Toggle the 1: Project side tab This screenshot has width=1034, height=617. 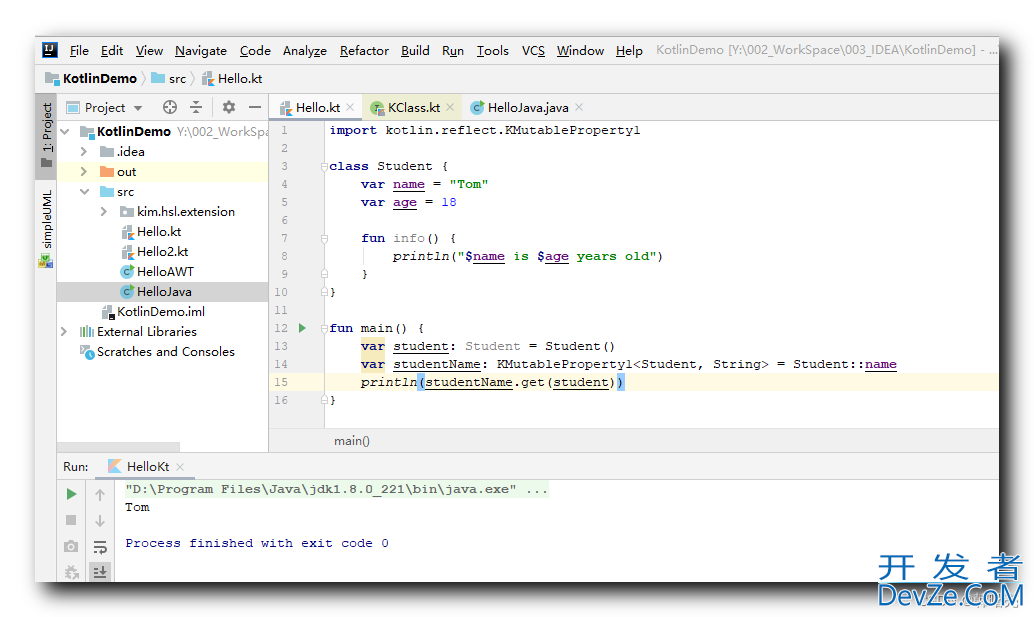point(46,135)
